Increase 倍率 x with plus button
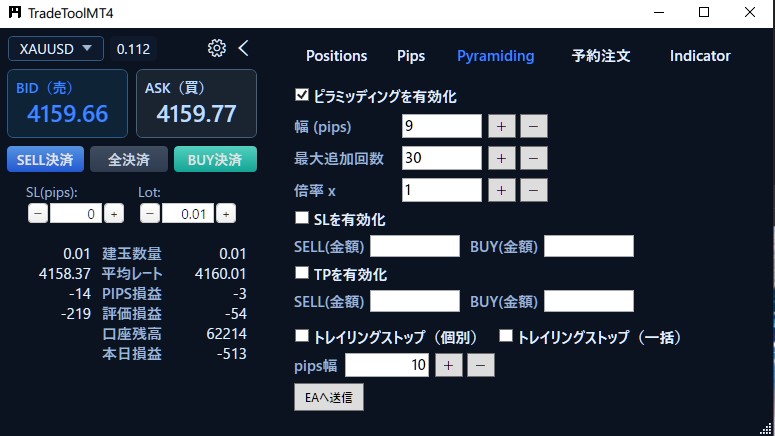The image size is (775, 436). point(501,190)
